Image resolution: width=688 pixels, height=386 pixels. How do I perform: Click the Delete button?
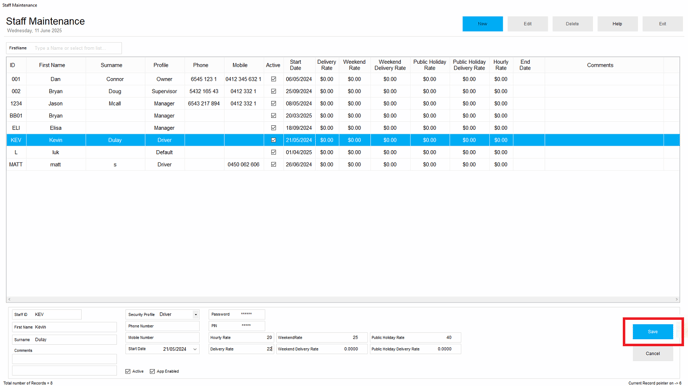(572, 24)
